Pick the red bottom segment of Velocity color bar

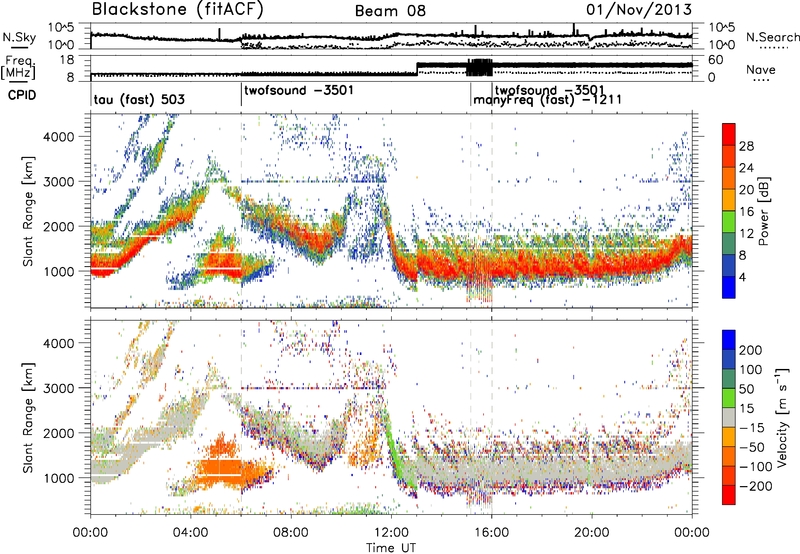tap(729, 495)
